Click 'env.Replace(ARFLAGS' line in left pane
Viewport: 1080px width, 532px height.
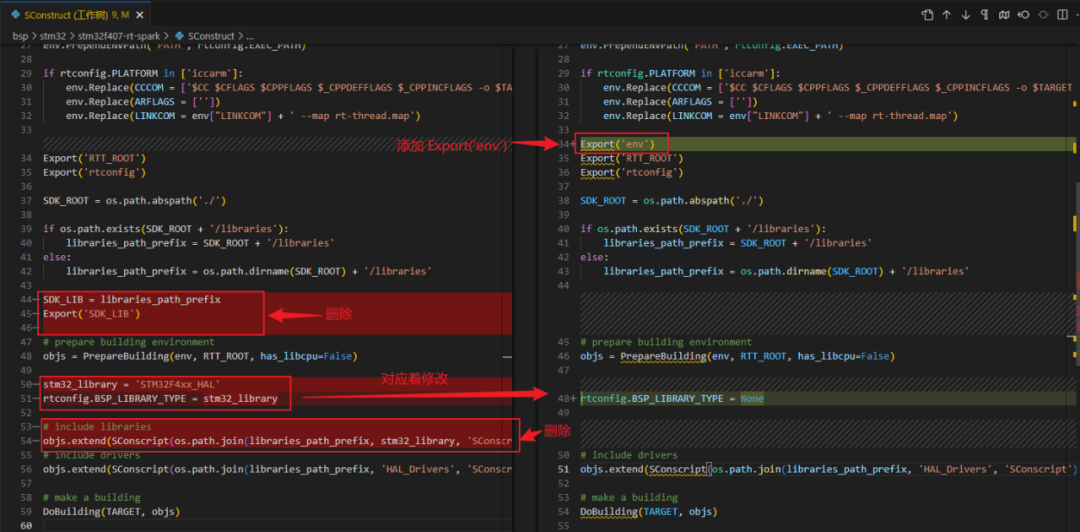pos(143,101)
